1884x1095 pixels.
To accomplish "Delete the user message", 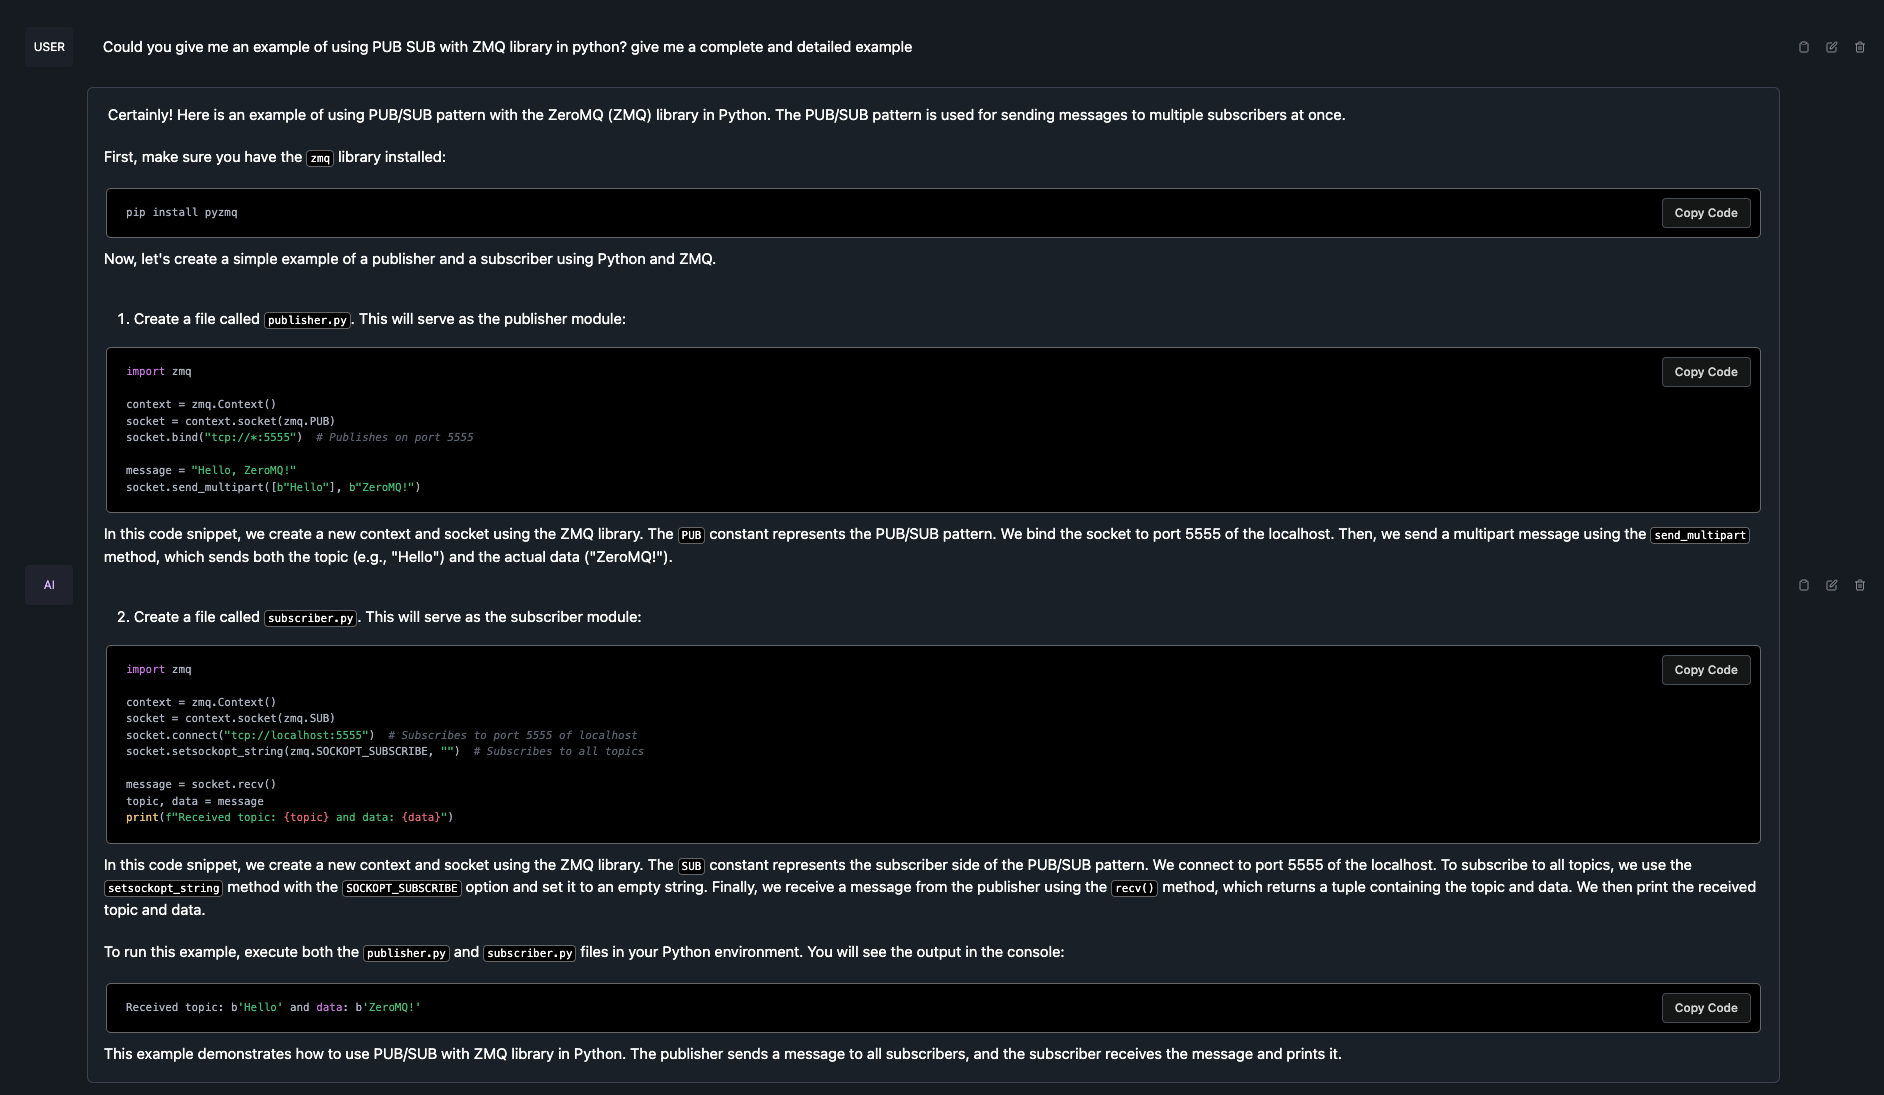I will click(1860, 47).
